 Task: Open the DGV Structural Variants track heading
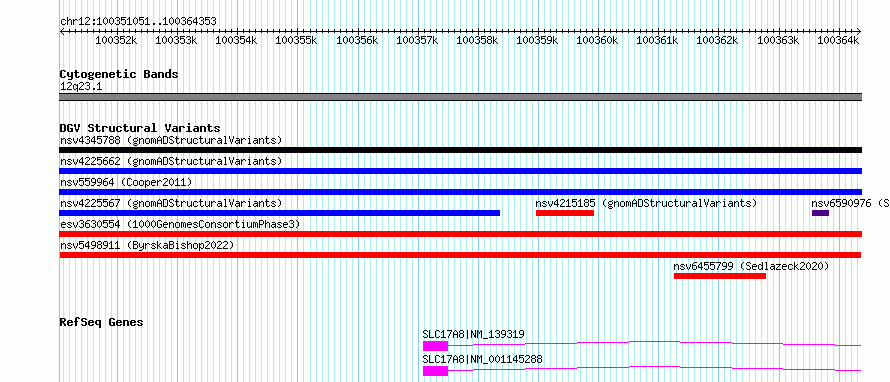[140, 128]
